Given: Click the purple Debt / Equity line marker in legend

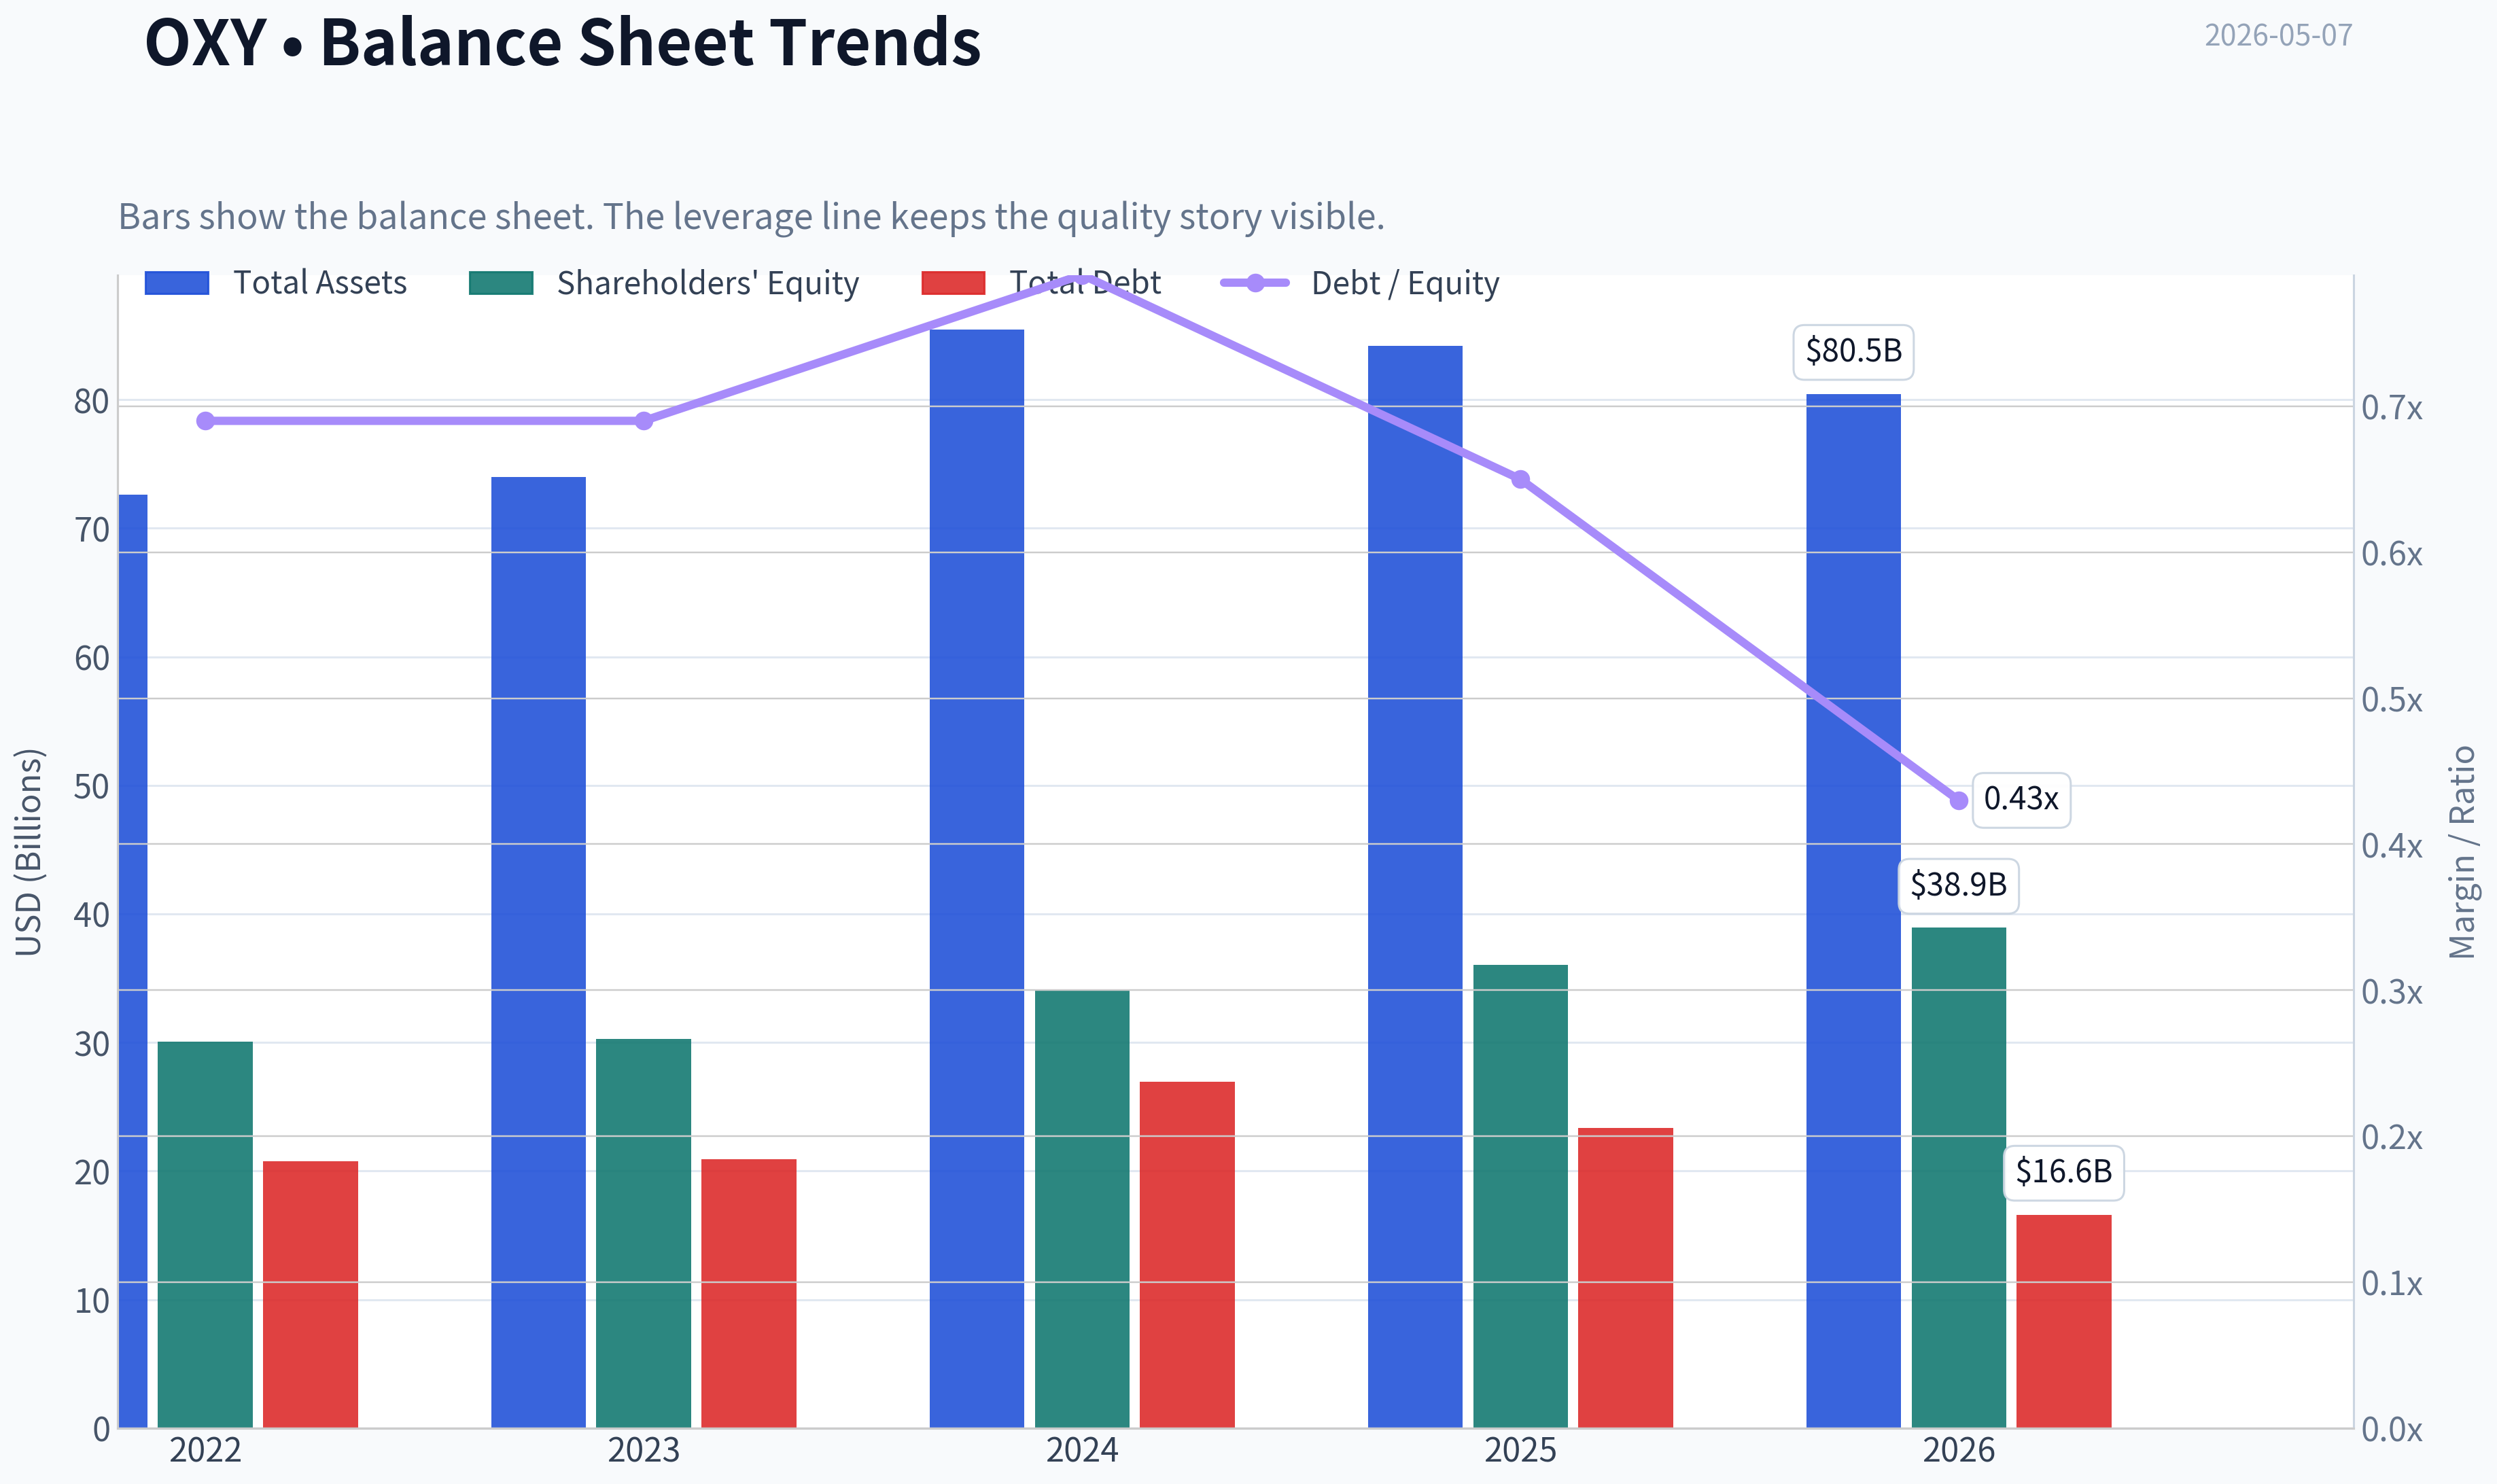Looking at the screenshot, I should [1255, 283].
